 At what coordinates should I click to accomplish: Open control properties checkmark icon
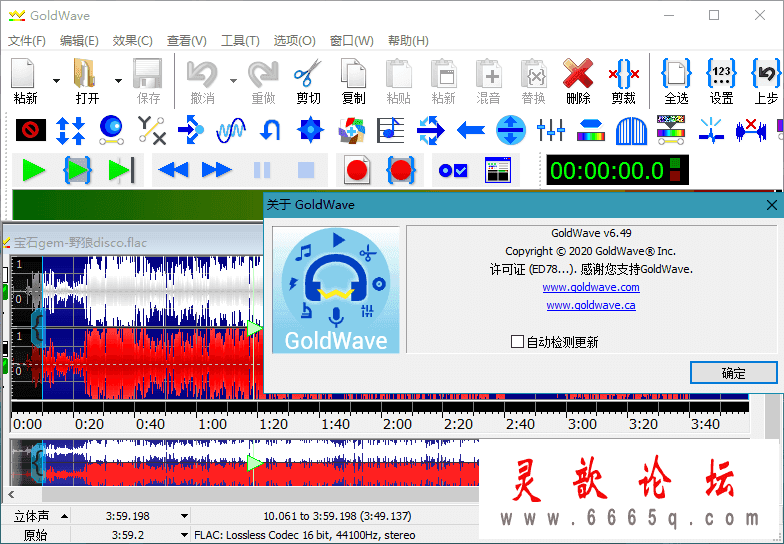pyautogui.click(x=452, y=171)
